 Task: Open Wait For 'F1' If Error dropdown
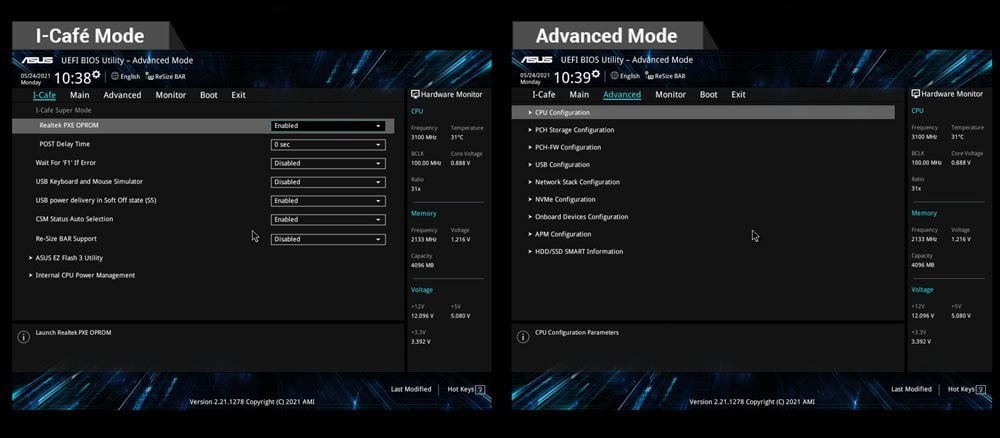pos(328,163)
